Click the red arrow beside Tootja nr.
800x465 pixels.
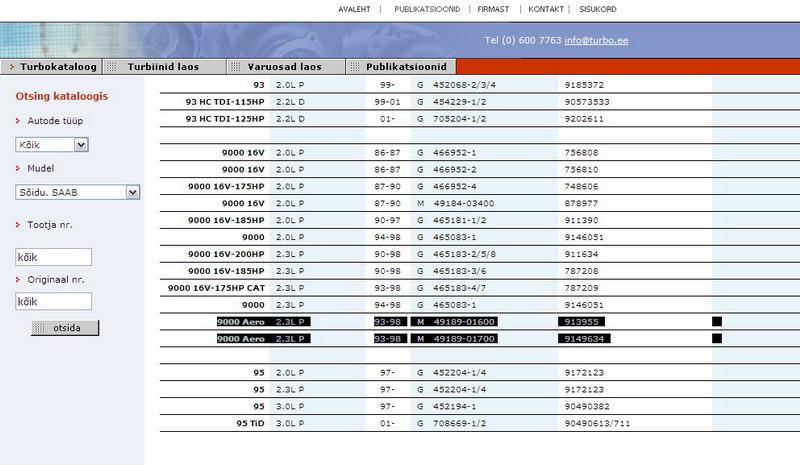[18, 225]
